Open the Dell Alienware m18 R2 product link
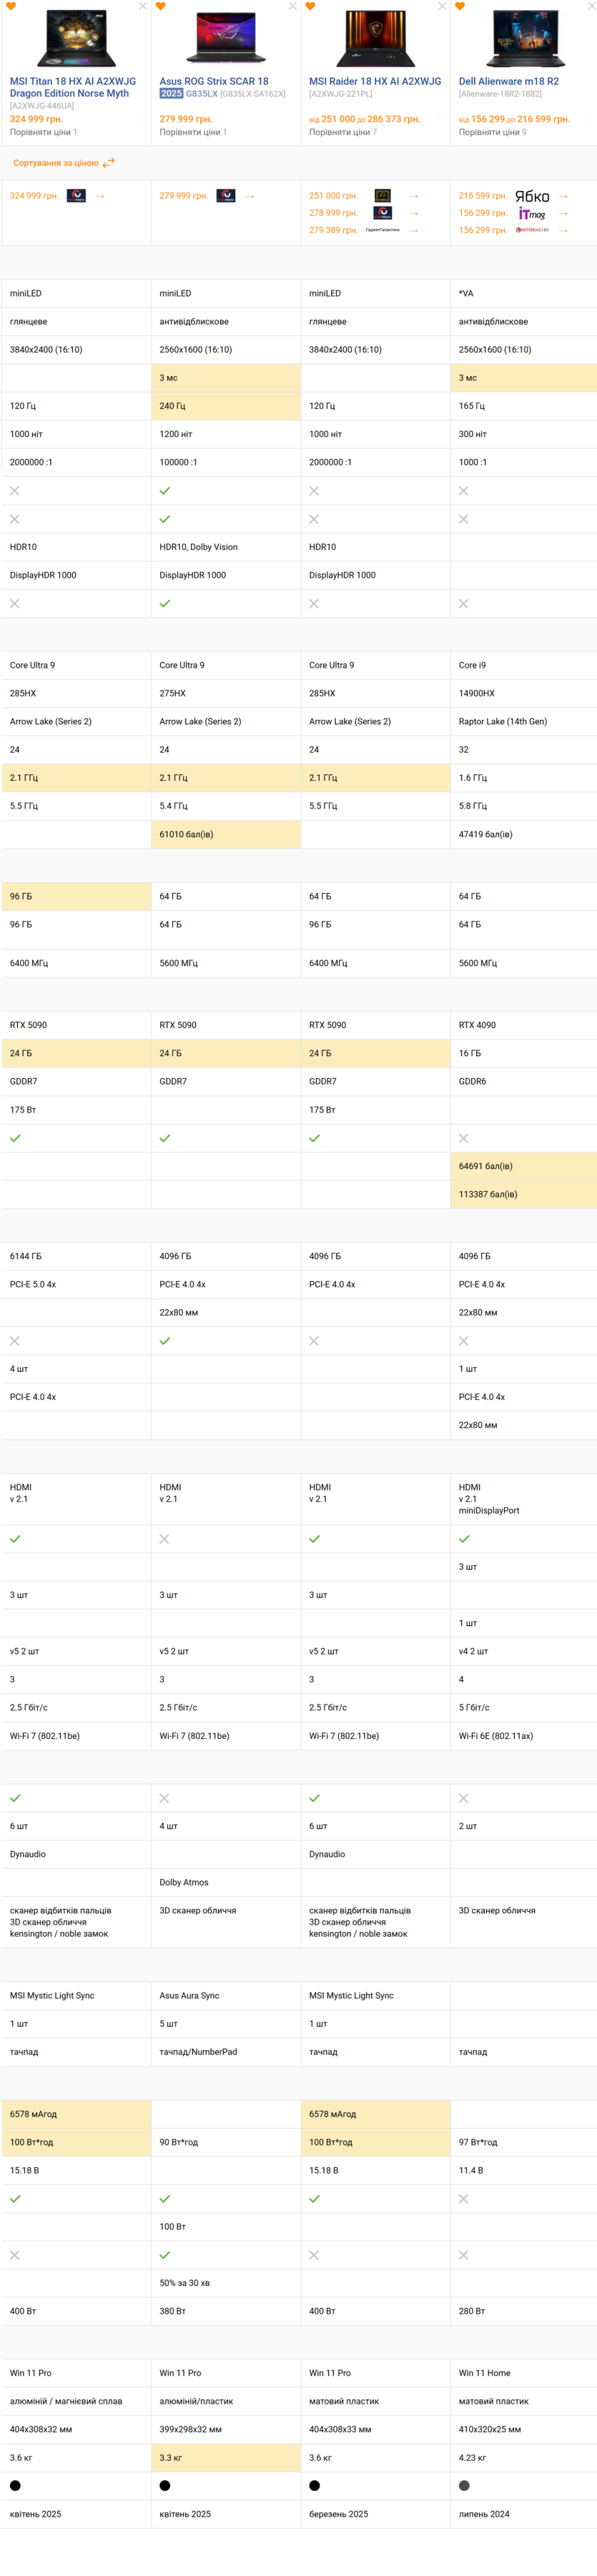This screenshot has width=597, height=2576. point(509,82)
